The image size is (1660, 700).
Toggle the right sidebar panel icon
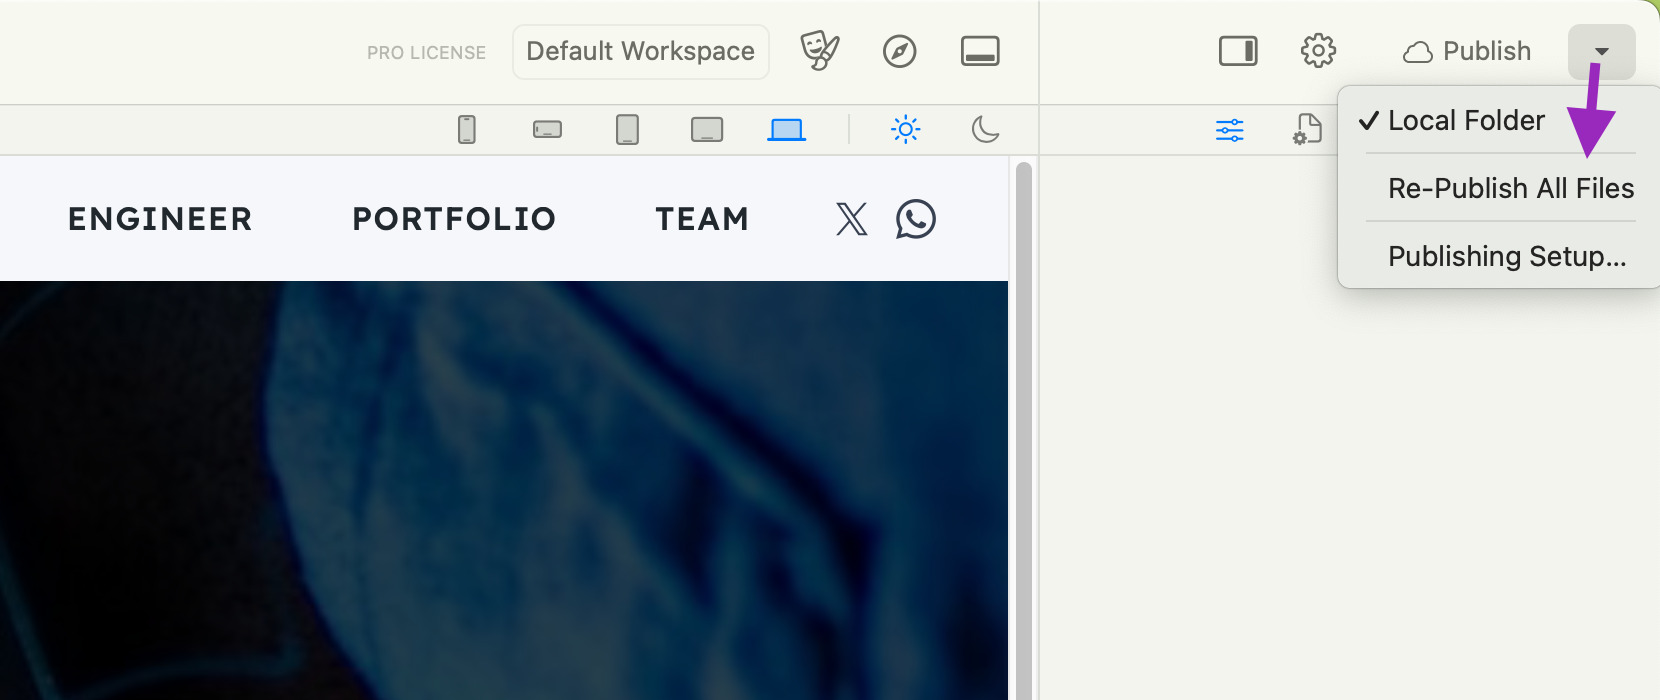pos(1238,51)
